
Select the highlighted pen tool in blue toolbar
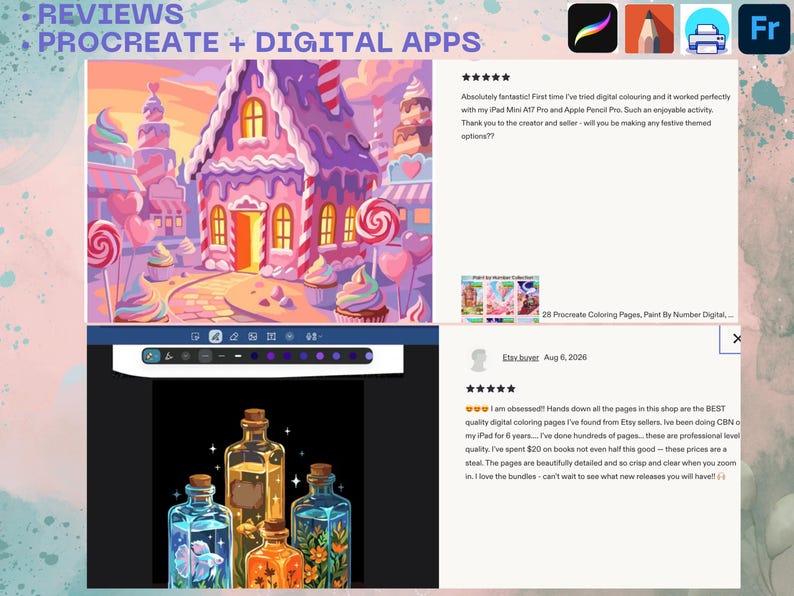pyautogui.click(x=215, y=336)
